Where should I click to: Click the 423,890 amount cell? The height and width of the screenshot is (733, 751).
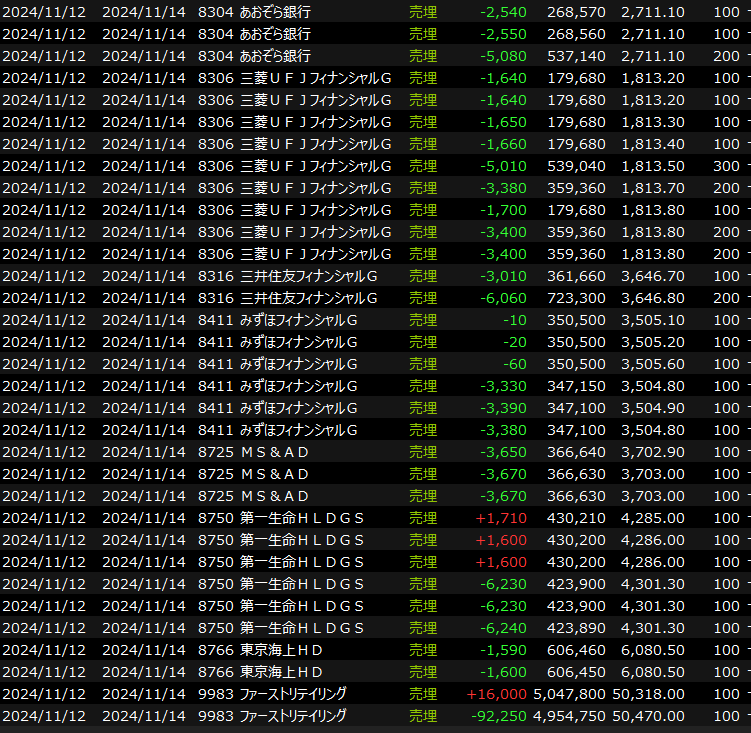575,628
